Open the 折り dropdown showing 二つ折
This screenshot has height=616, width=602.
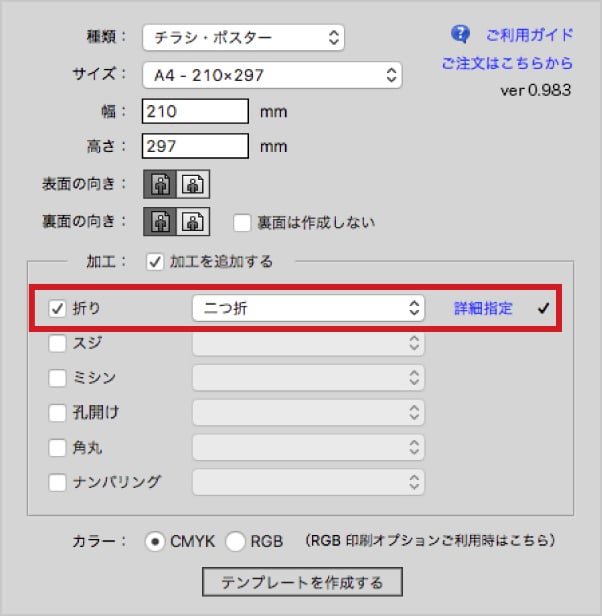tap(308, 308)
